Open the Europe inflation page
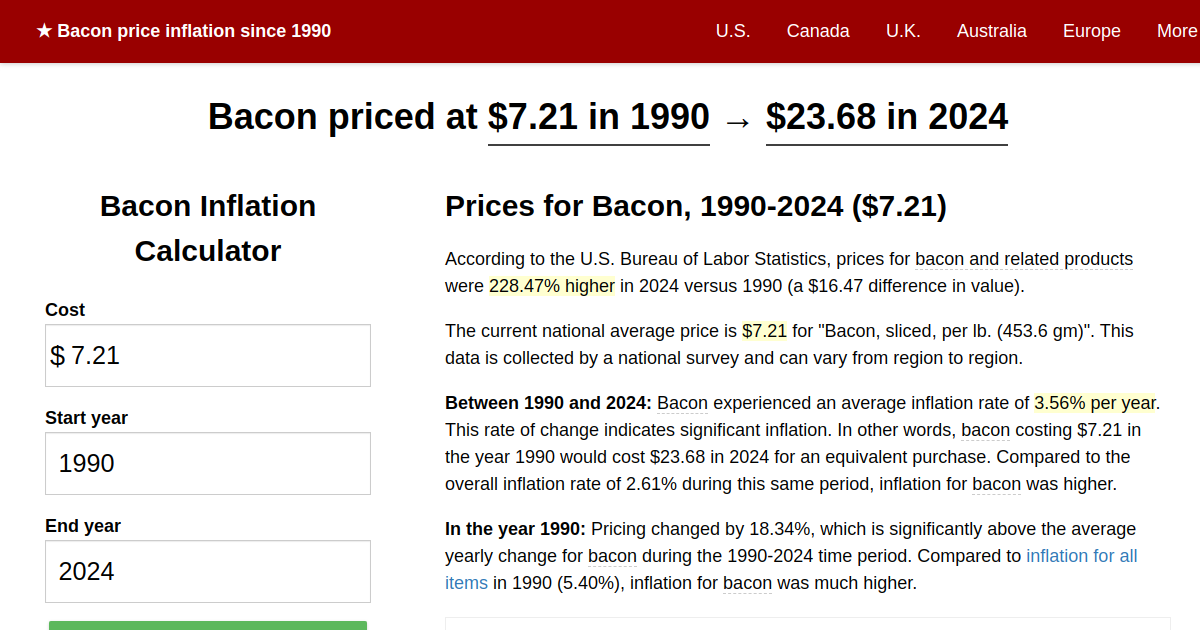The image size is (1200, 630). point(1091,31)
